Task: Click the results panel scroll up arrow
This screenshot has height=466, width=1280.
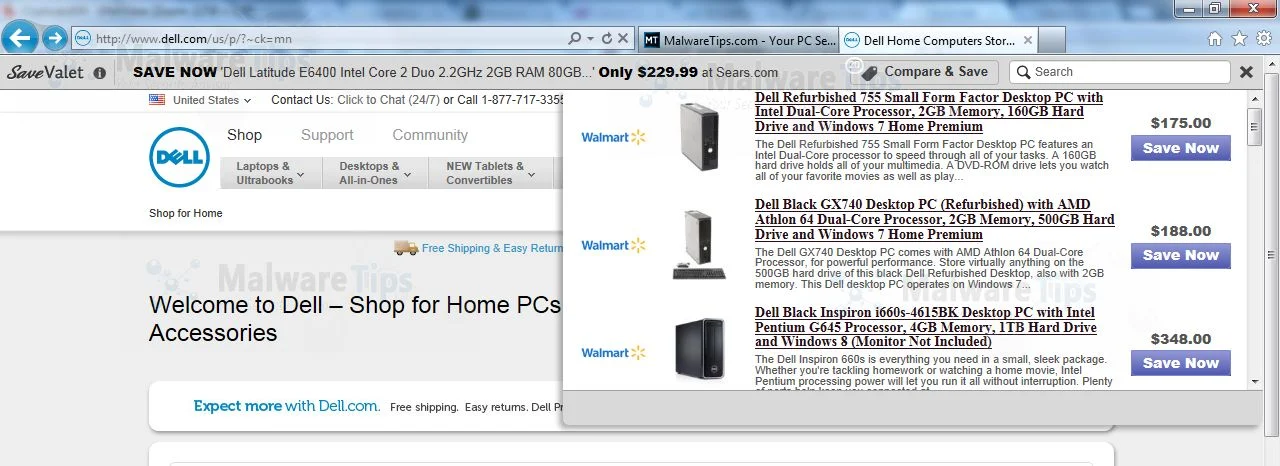Action: click(x=1254, y=97)
